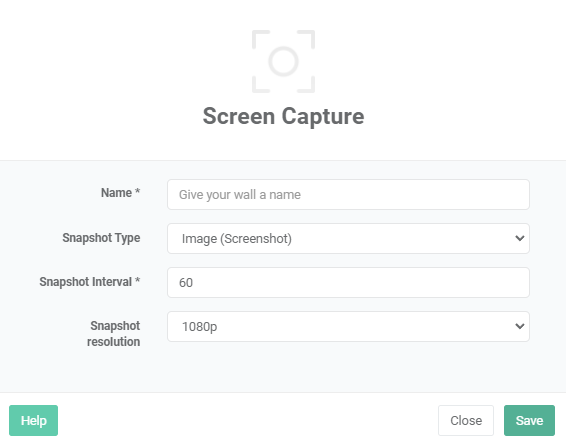Open Help for this dialog
The image size is (566, 444).
click(x=34, y=420)
